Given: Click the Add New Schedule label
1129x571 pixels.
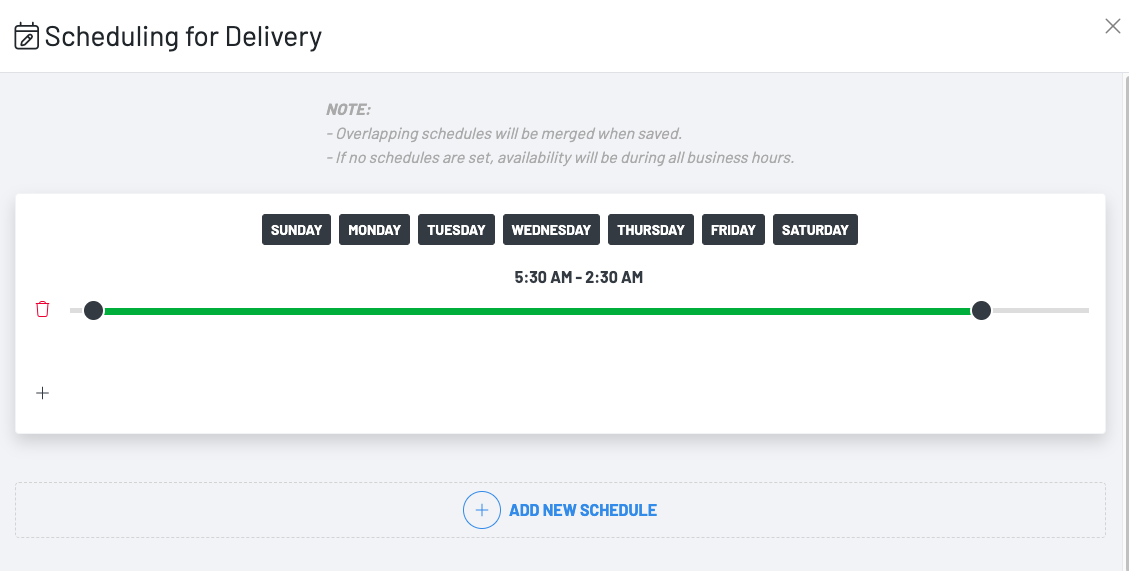Looking at the screenshot, I should click(583, 510).
